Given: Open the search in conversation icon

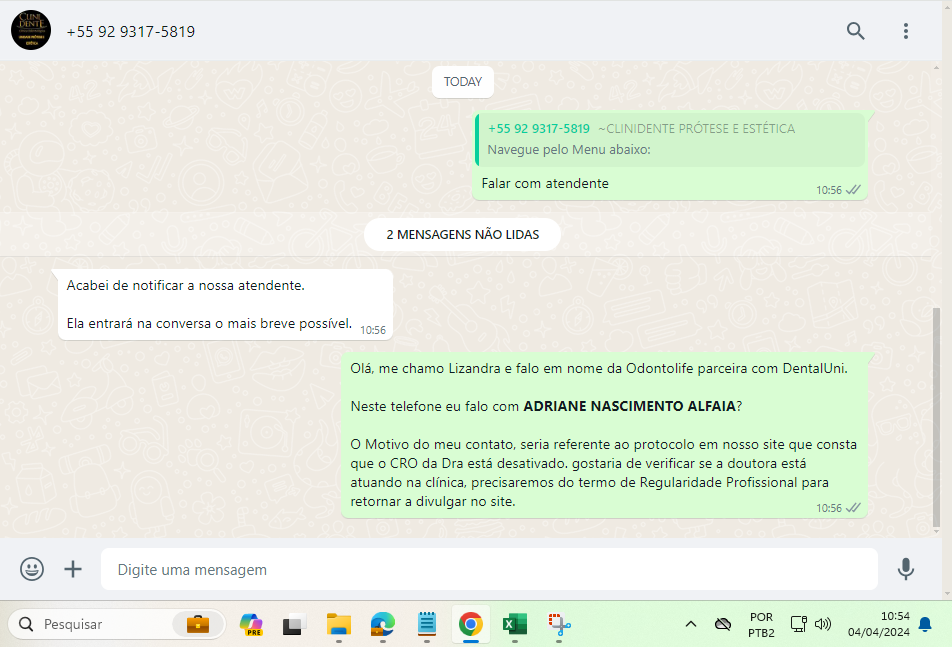Looking at the screenshot, I should coord(855,31).
